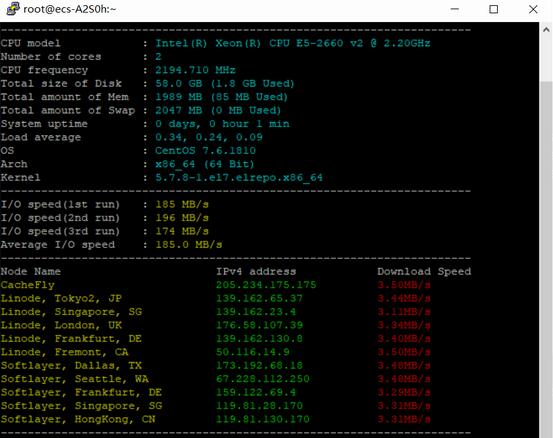Click the IPv4 address column header
The height and width of the screenshot is (438, 553).
coord(256,272)
